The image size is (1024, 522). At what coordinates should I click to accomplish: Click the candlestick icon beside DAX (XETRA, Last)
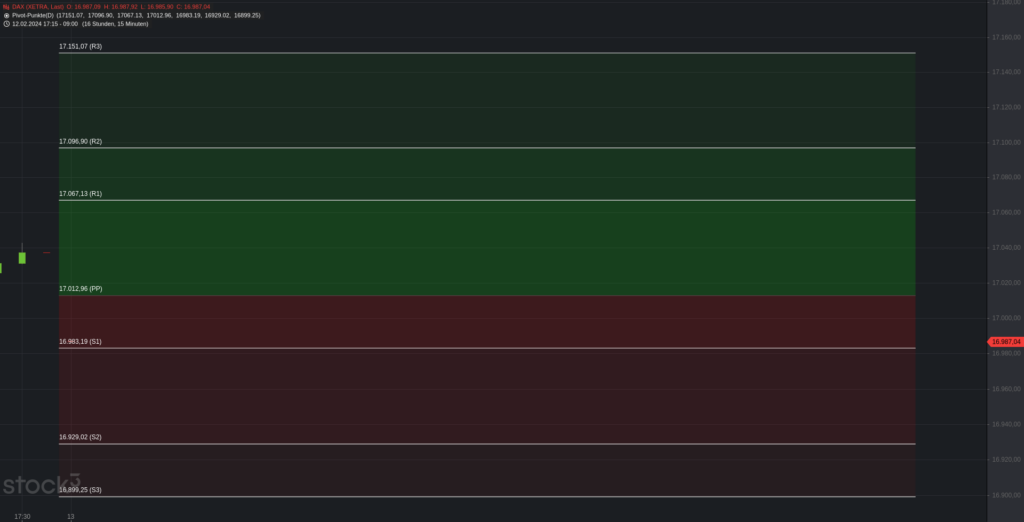pyautogui.click(x=6, y=7)
